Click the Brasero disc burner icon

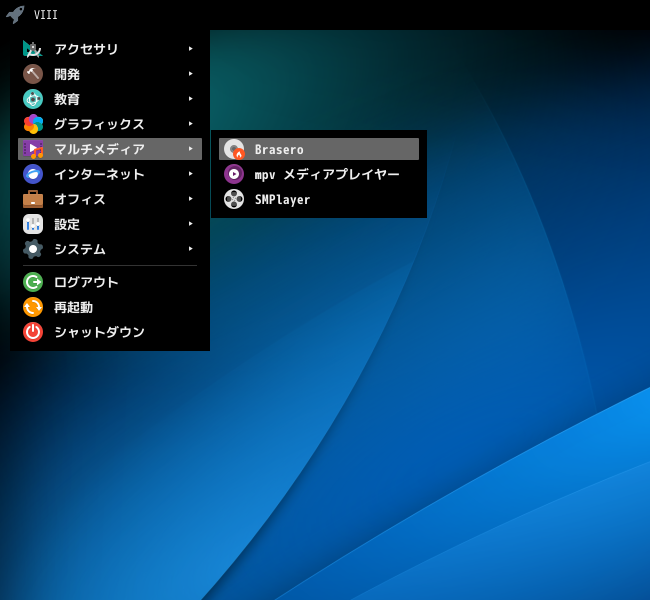[234, 149]
